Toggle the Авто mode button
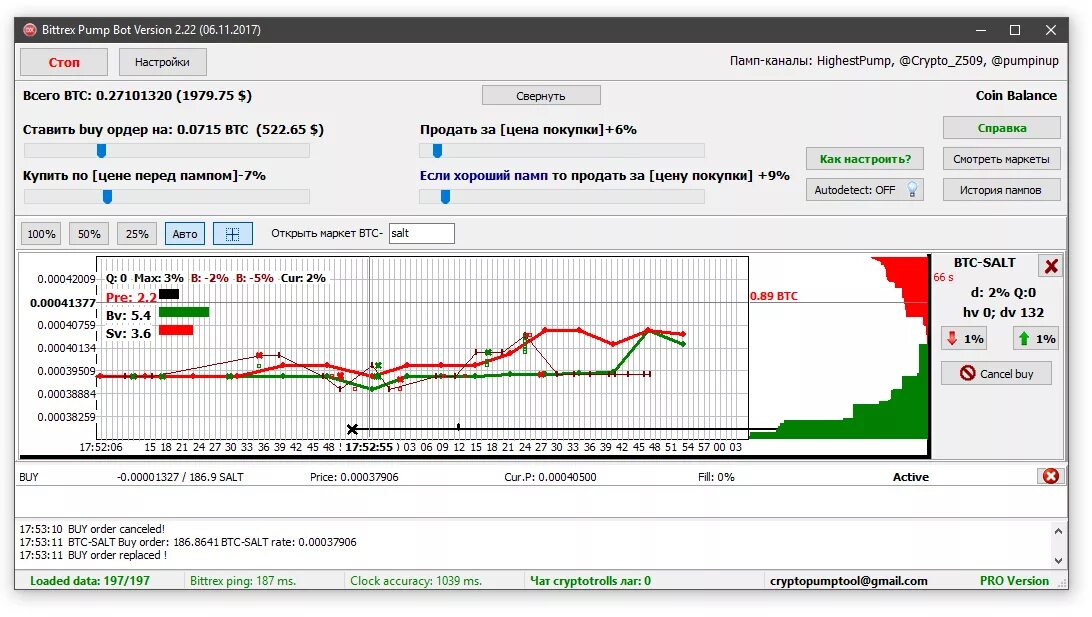This screenshot has height=617, width=1092. [185, 234]
